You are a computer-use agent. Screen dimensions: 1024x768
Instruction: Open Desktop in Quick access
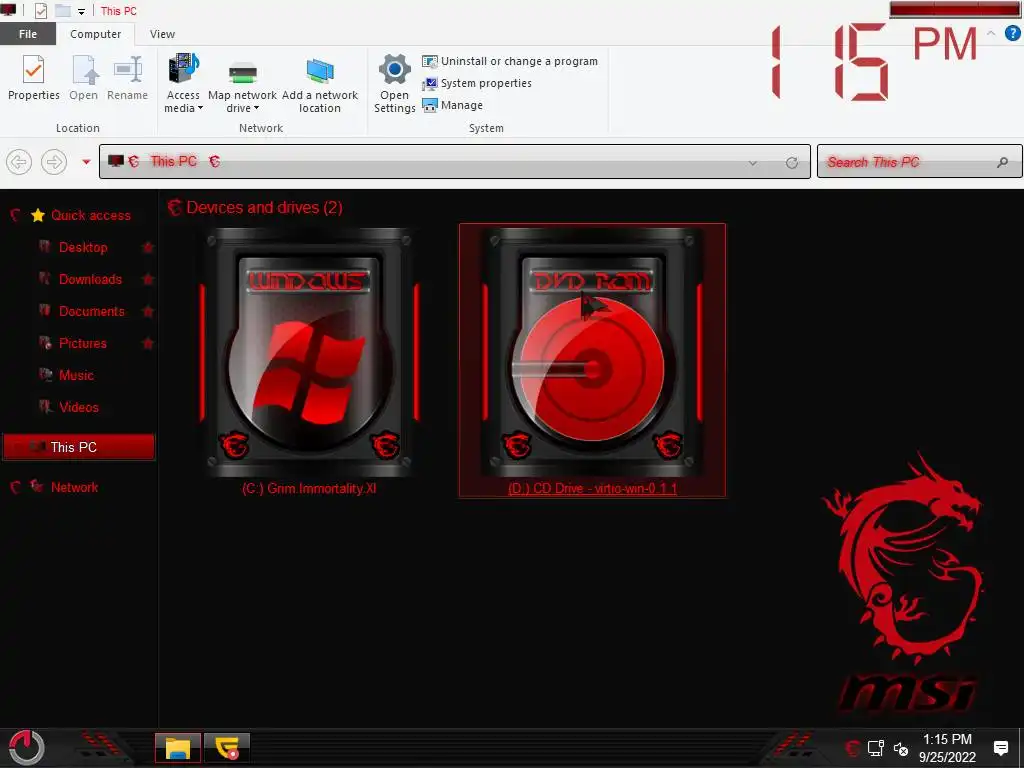click(x=83, y=248)
